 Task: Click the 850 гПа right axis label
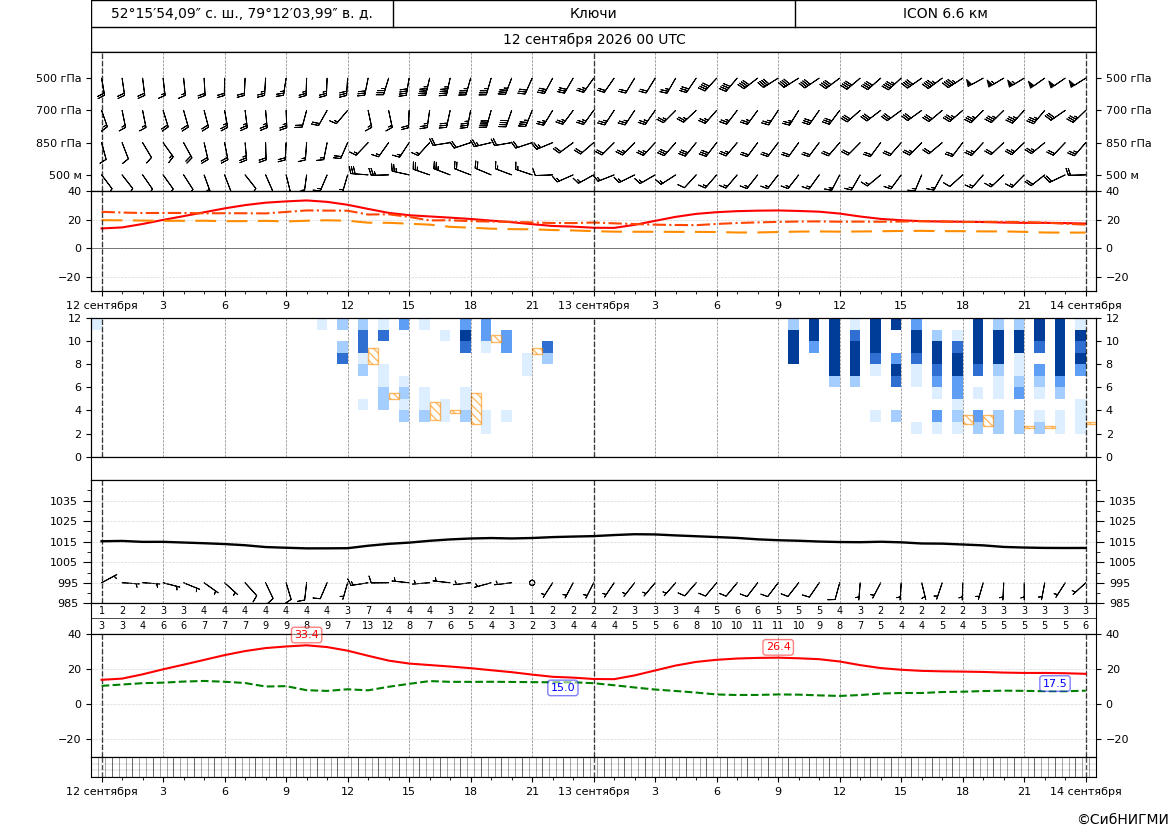pos(1129,143)
